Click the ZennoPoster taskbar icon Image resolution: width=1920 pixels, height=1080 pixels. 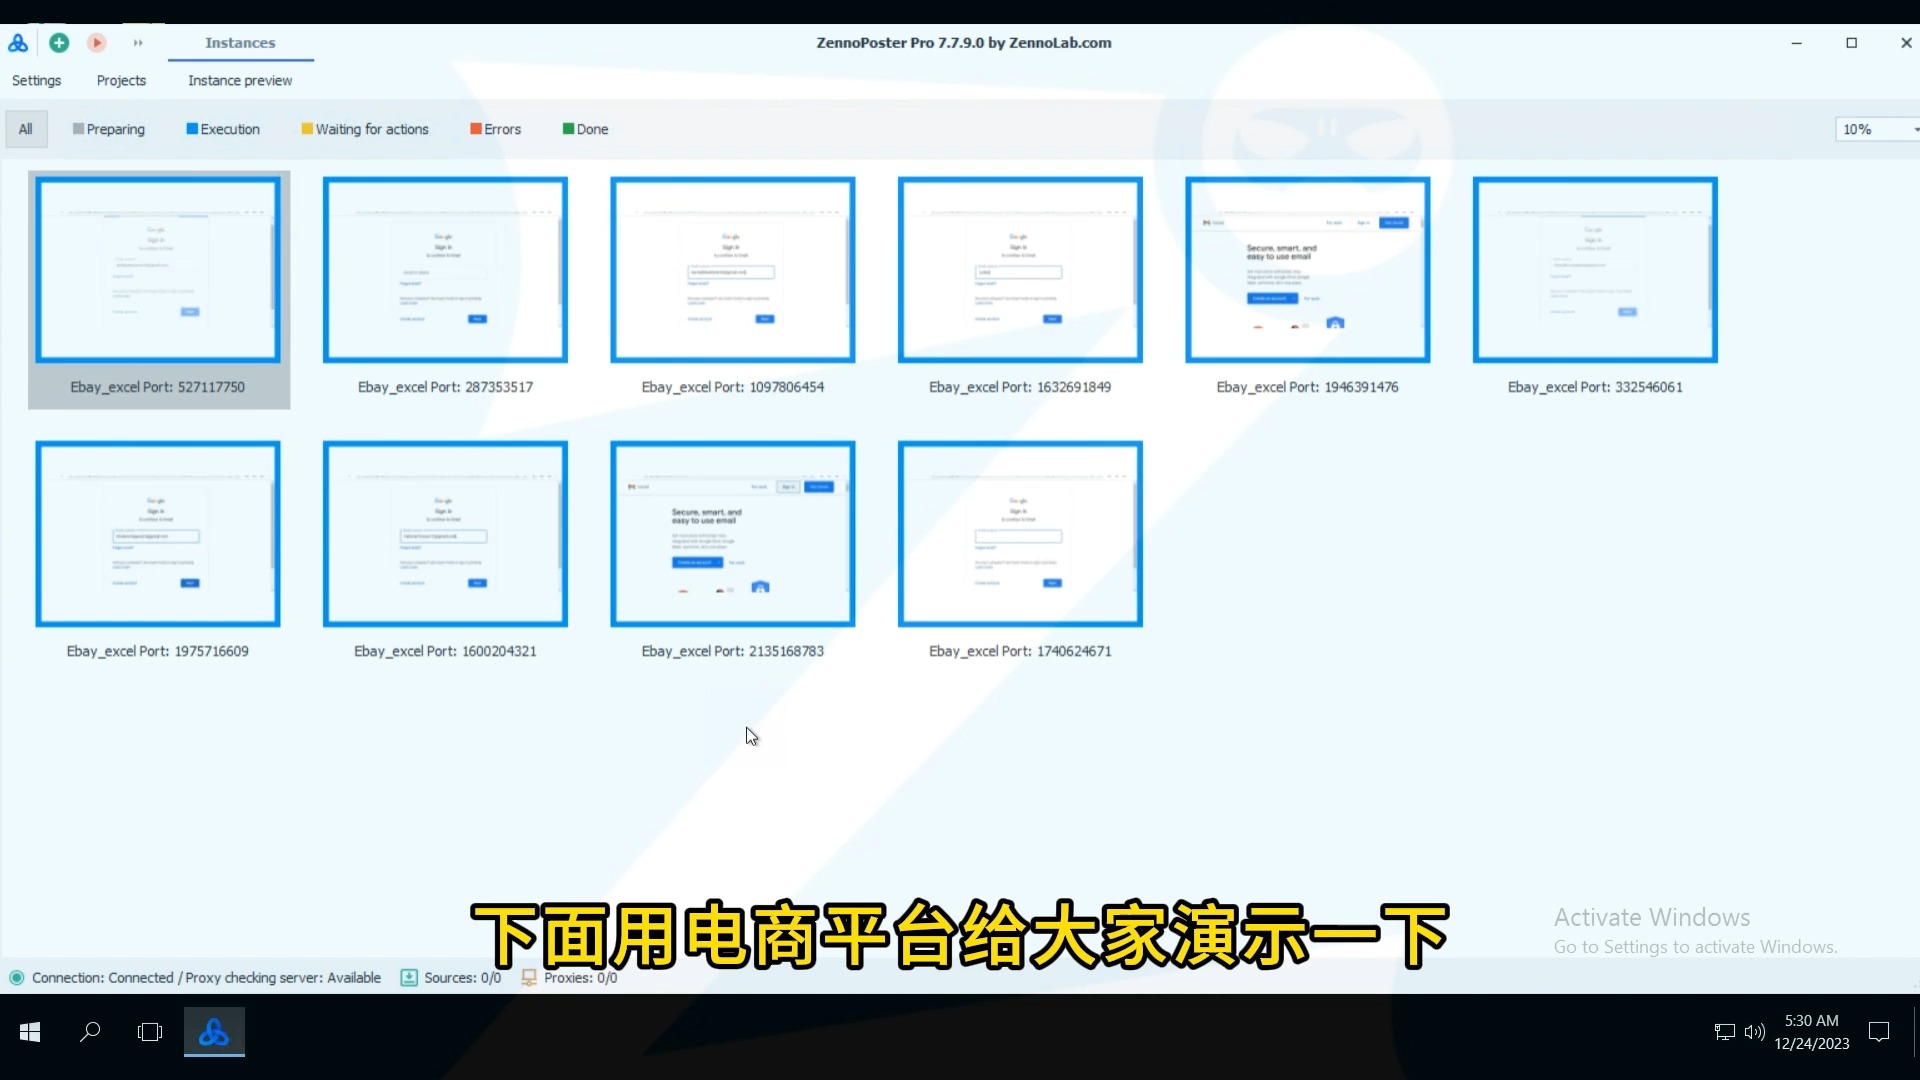[214, 1031]
